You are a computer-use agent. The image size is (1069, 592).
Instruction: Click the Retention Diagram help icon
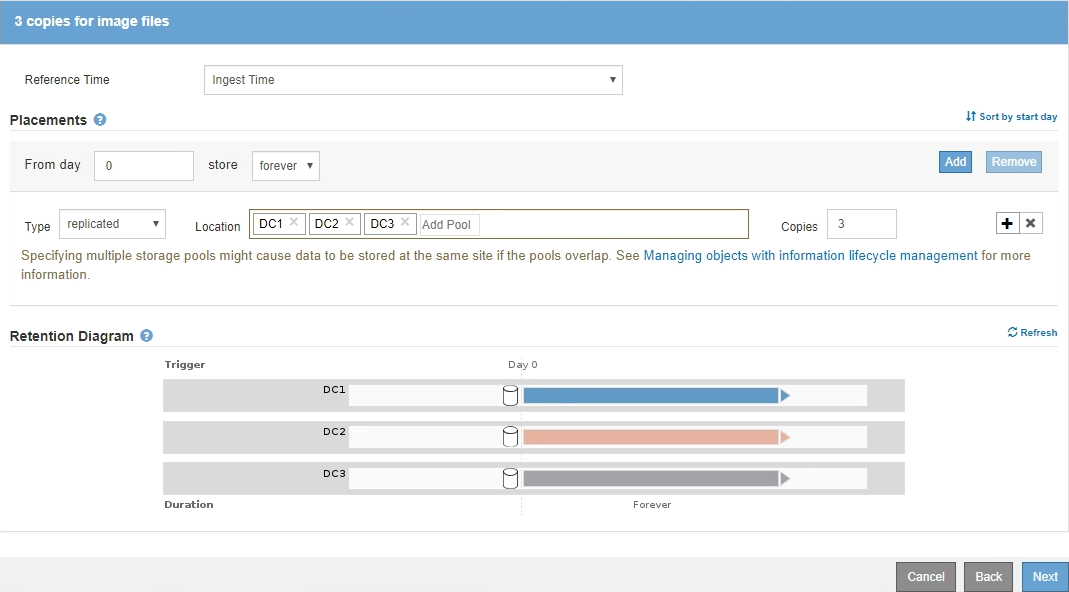[147, 336]
